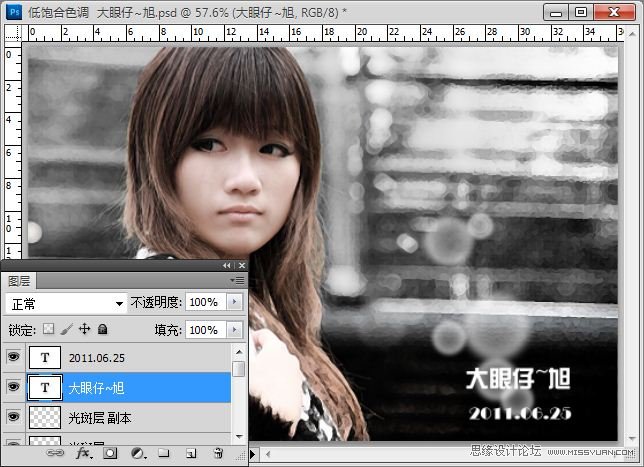Lock layer position with move icon
Screen dimensions: 644x467
[85, 329]
